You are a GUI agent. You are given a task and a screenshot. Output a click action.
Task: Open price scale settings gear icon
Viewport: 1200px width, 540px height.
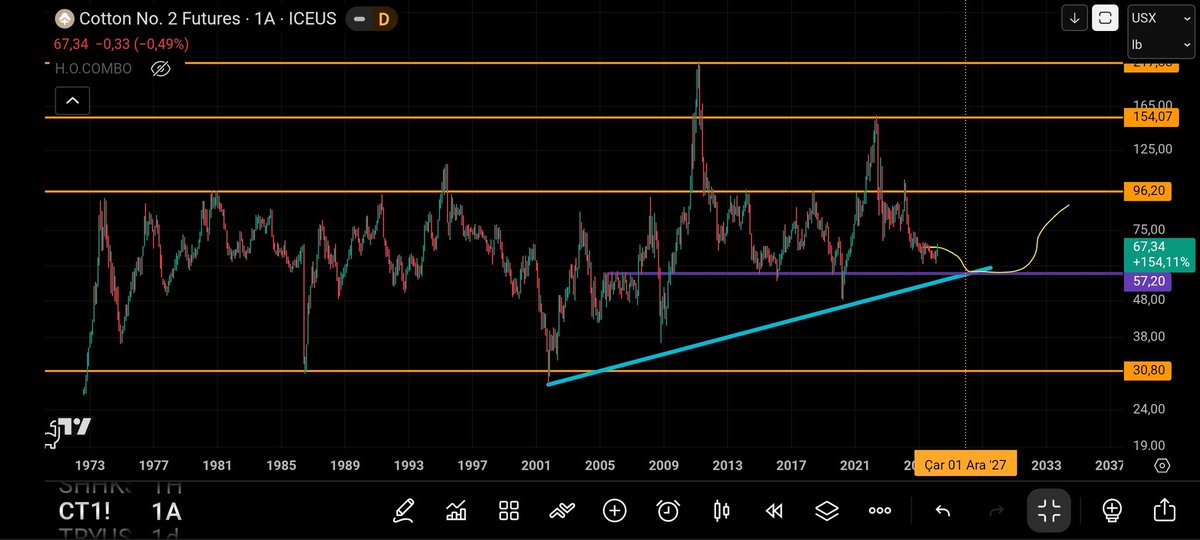[x=1162, y=466]
